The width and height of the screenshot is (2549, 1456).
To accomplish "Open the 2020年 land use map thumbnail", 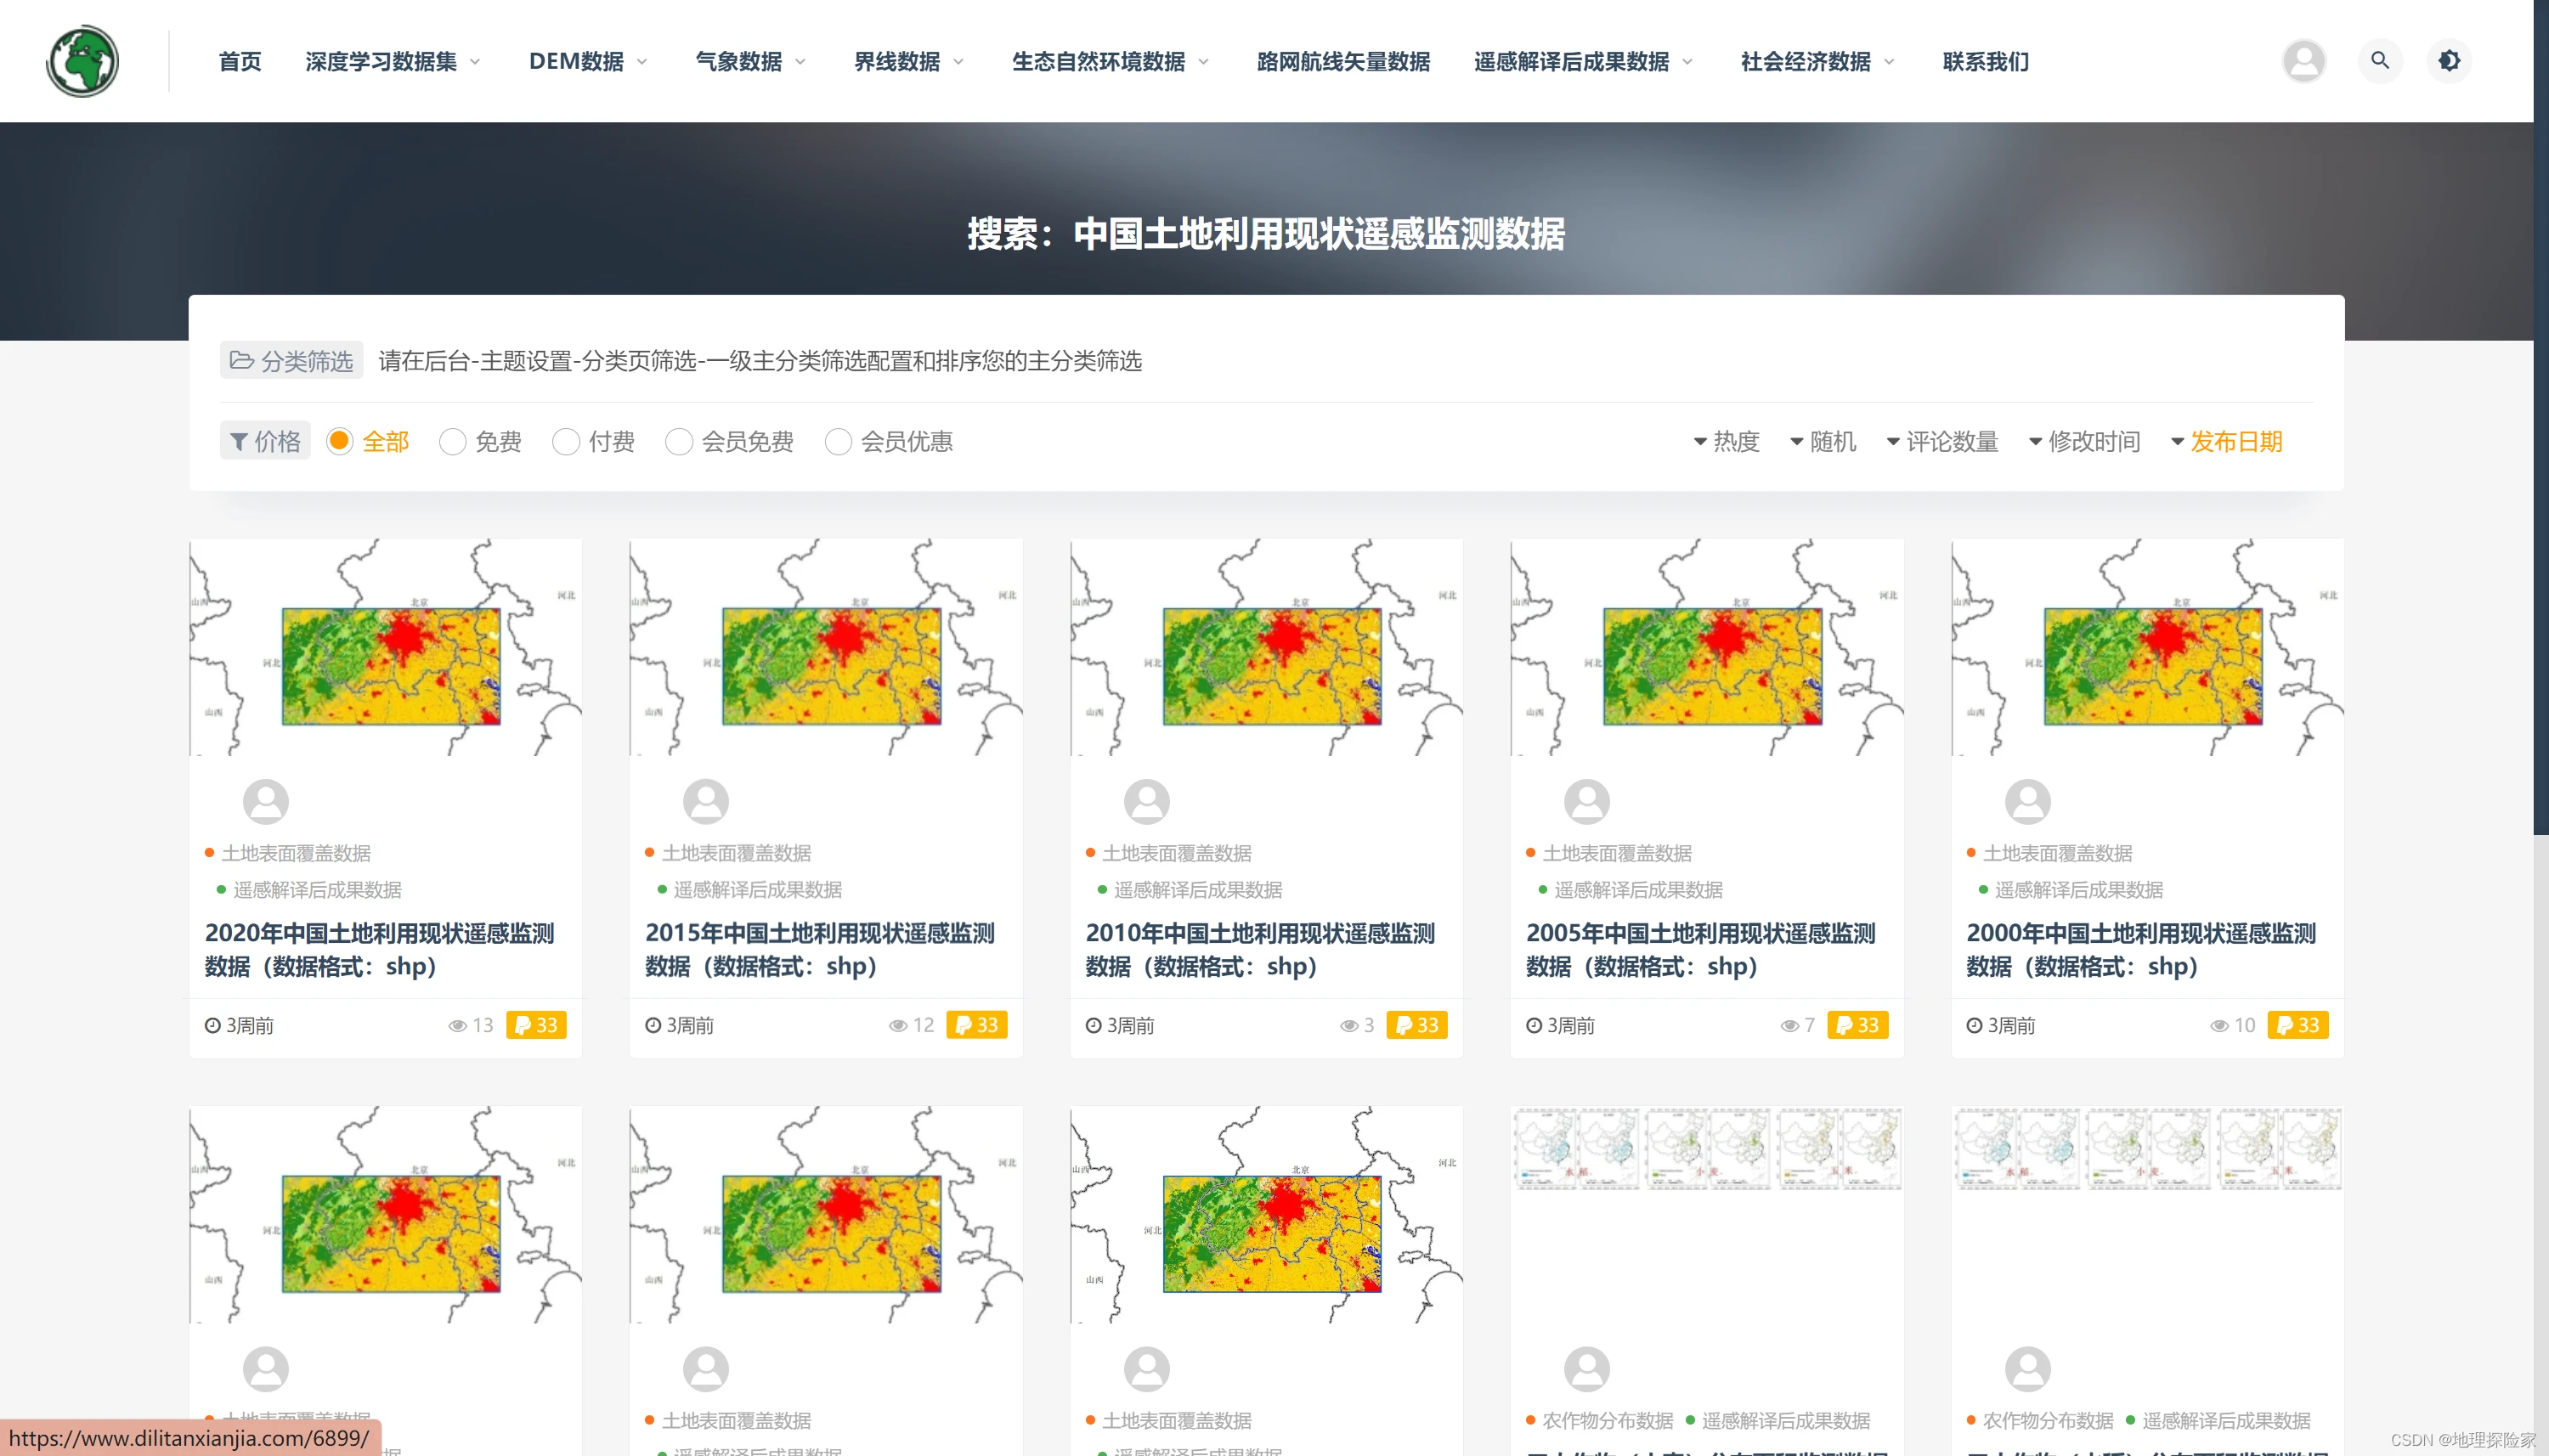I will pos(386,648).
